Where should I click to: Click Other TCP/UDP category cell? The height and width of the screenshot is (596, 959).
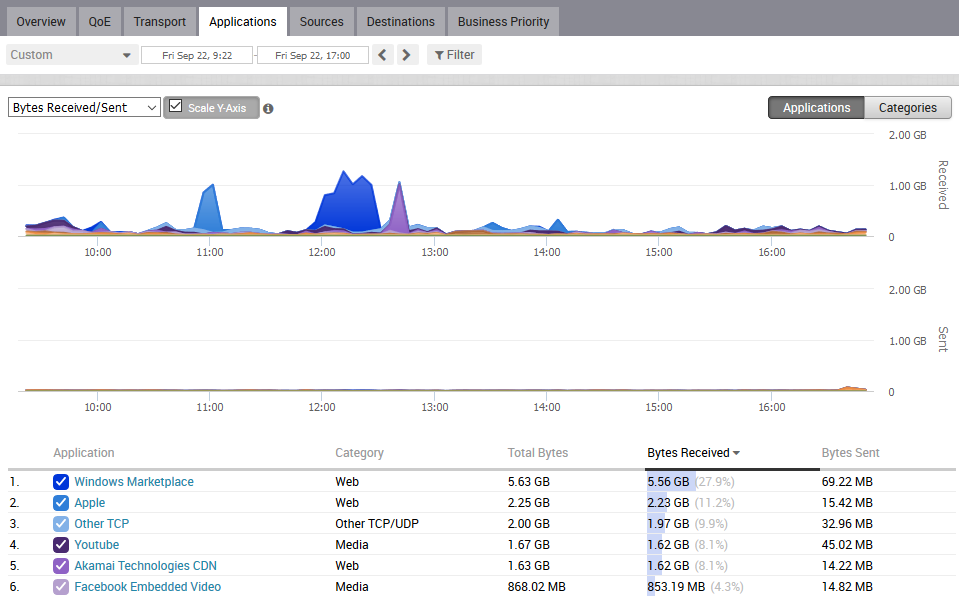click(377, 524)
